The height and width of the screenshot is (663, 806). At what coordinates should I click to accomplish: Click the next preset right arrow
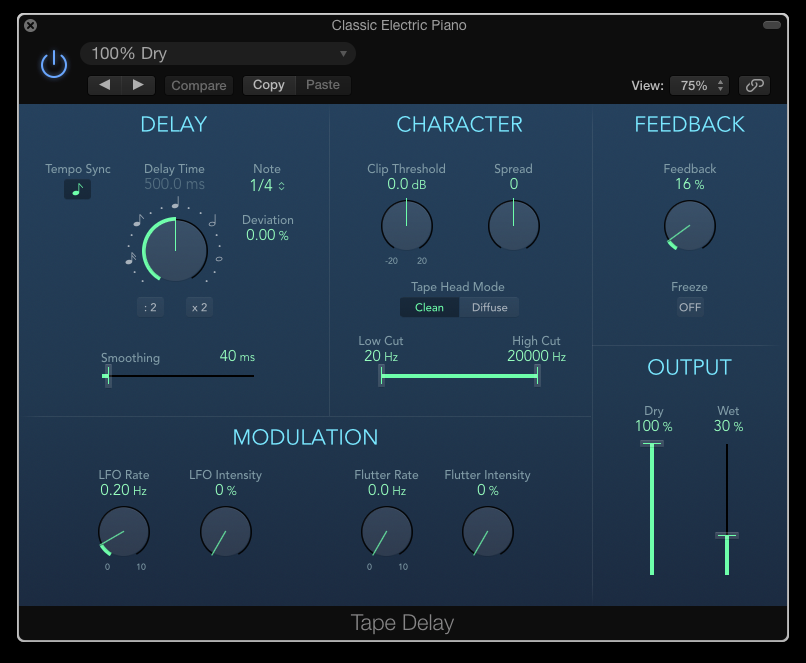[139, 85]
